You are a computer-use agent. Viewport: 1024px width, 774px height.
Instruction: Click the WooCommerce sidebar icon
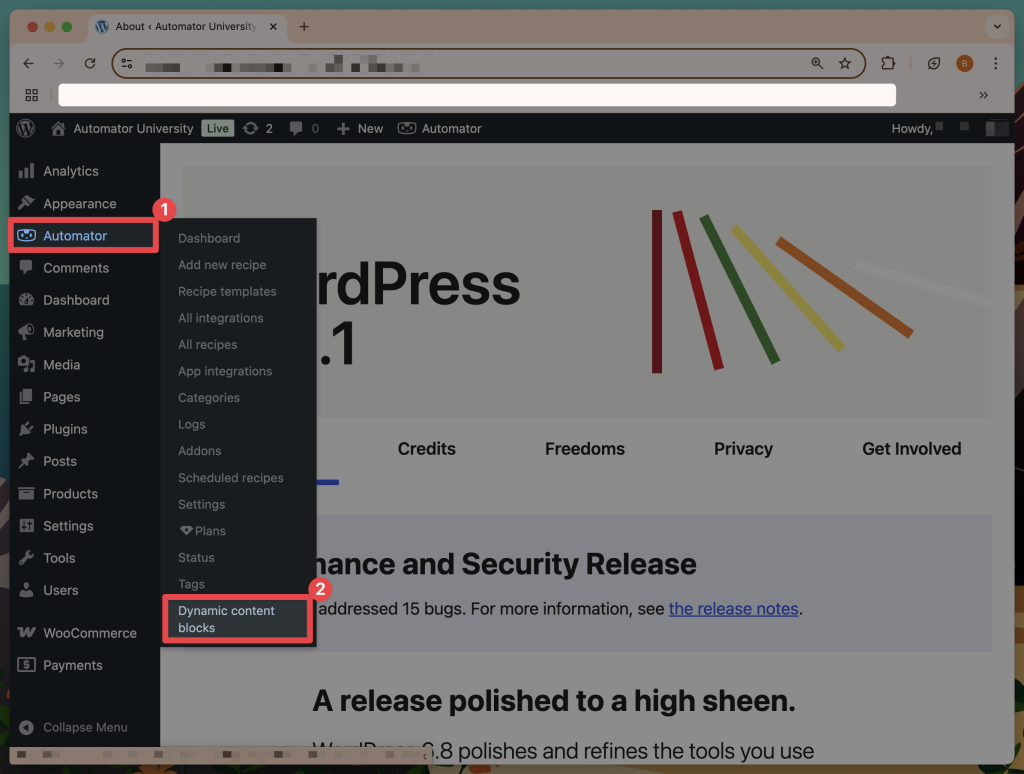[x=27, y=632]
